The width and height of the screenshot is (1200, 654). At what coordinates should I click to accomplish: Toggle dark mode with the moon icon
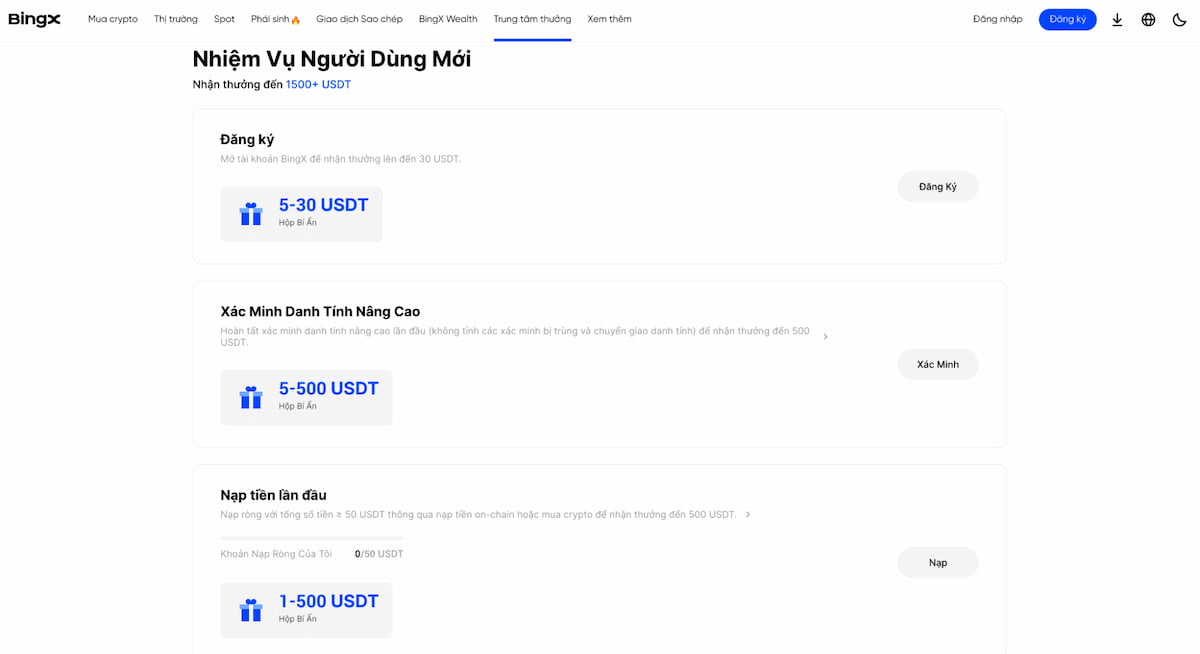pos(1180,18)
